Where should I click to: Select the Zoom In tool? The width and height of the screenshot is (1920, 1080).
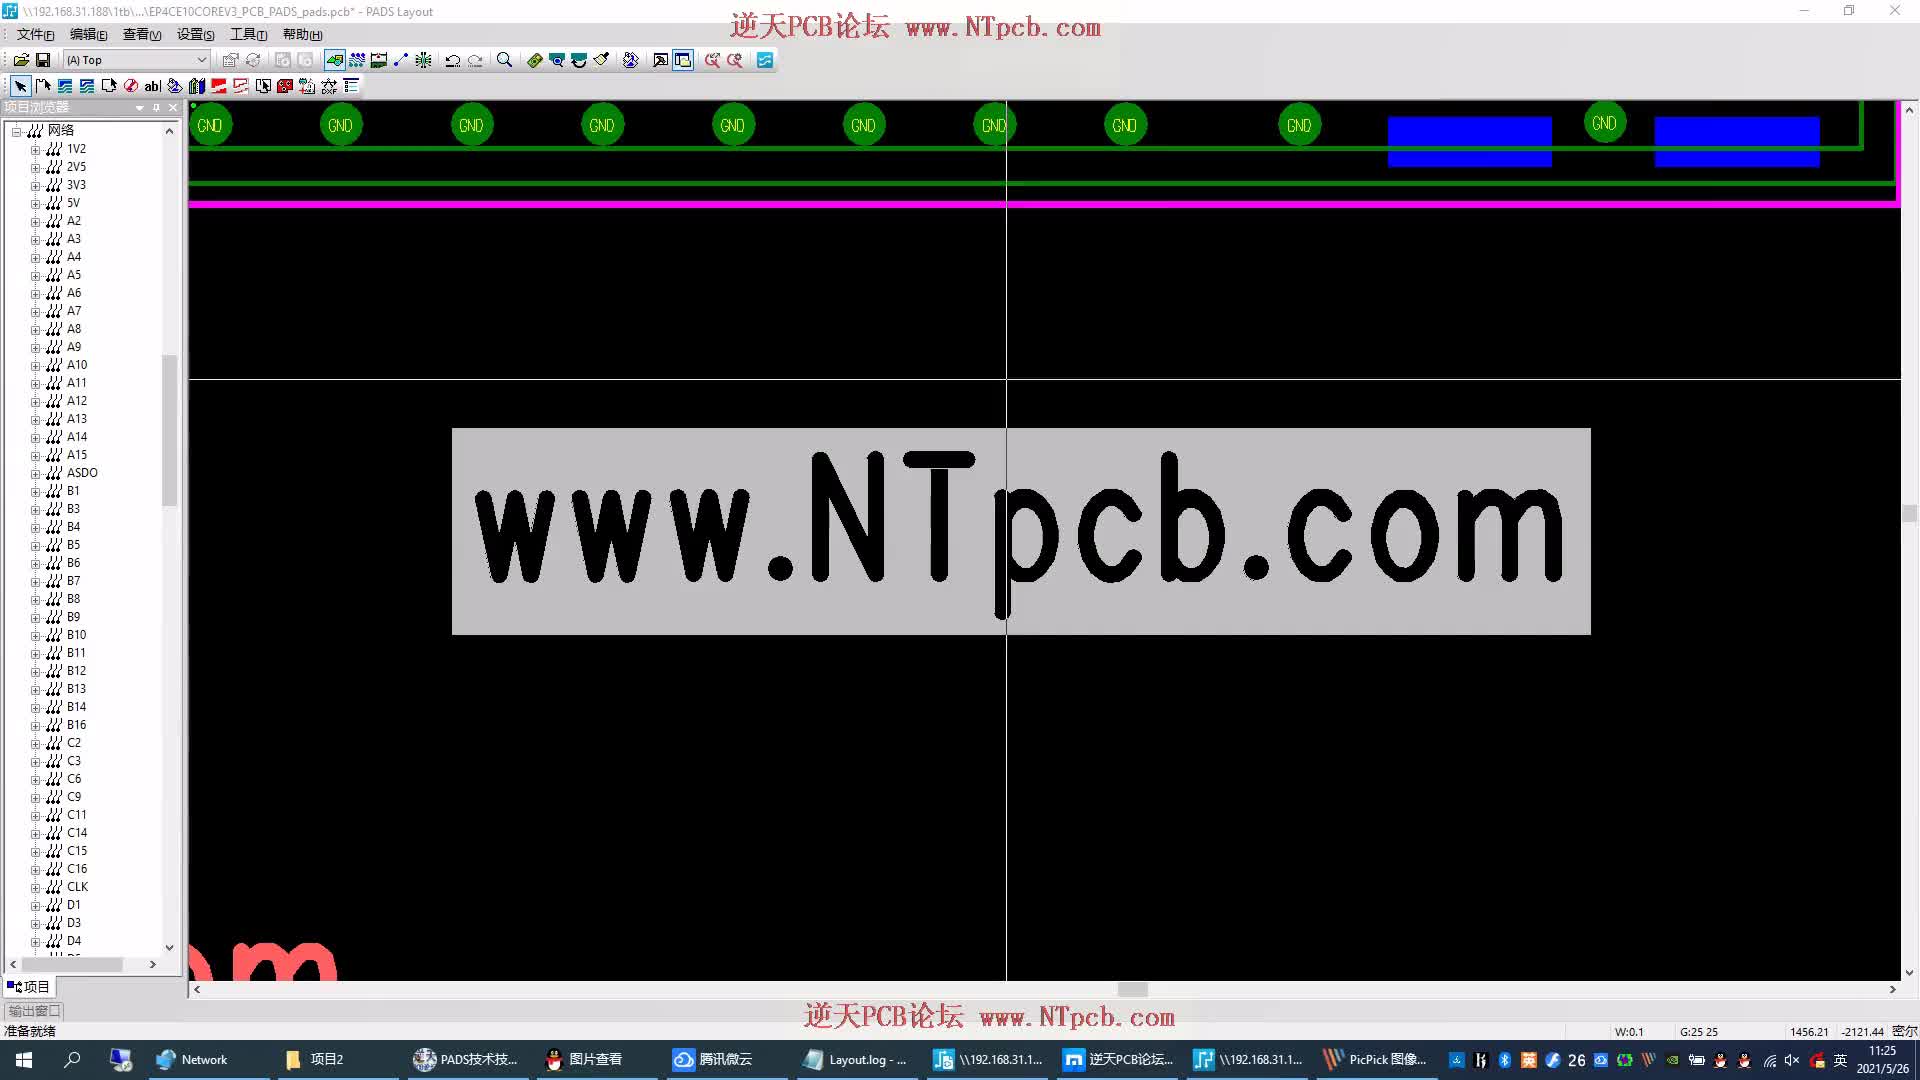[x=505, y=59]
